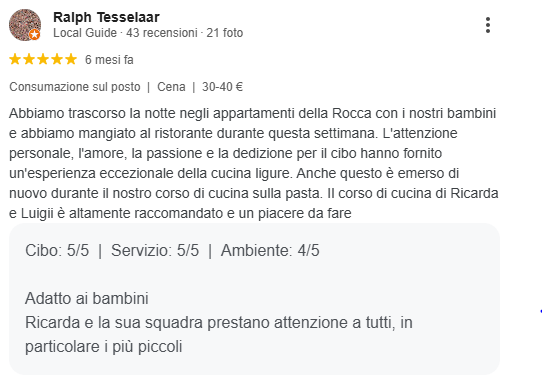Click the 'Cibo: 5/5' rating
The image size is (542, 380).
57,250
